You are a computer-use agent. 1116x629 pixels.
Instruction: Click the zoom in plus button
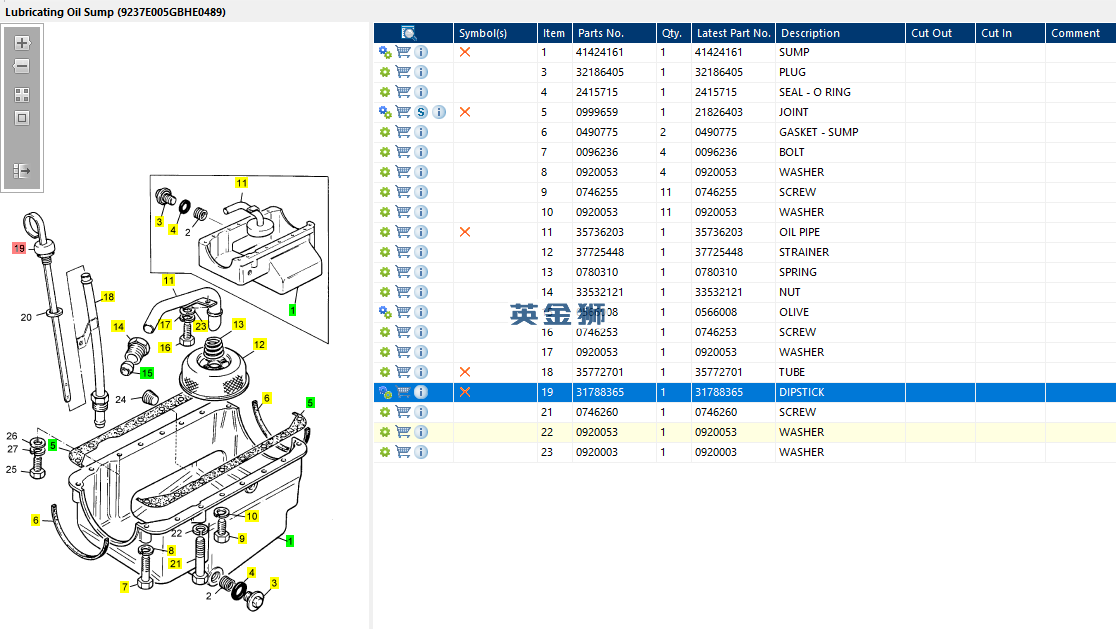22,44
